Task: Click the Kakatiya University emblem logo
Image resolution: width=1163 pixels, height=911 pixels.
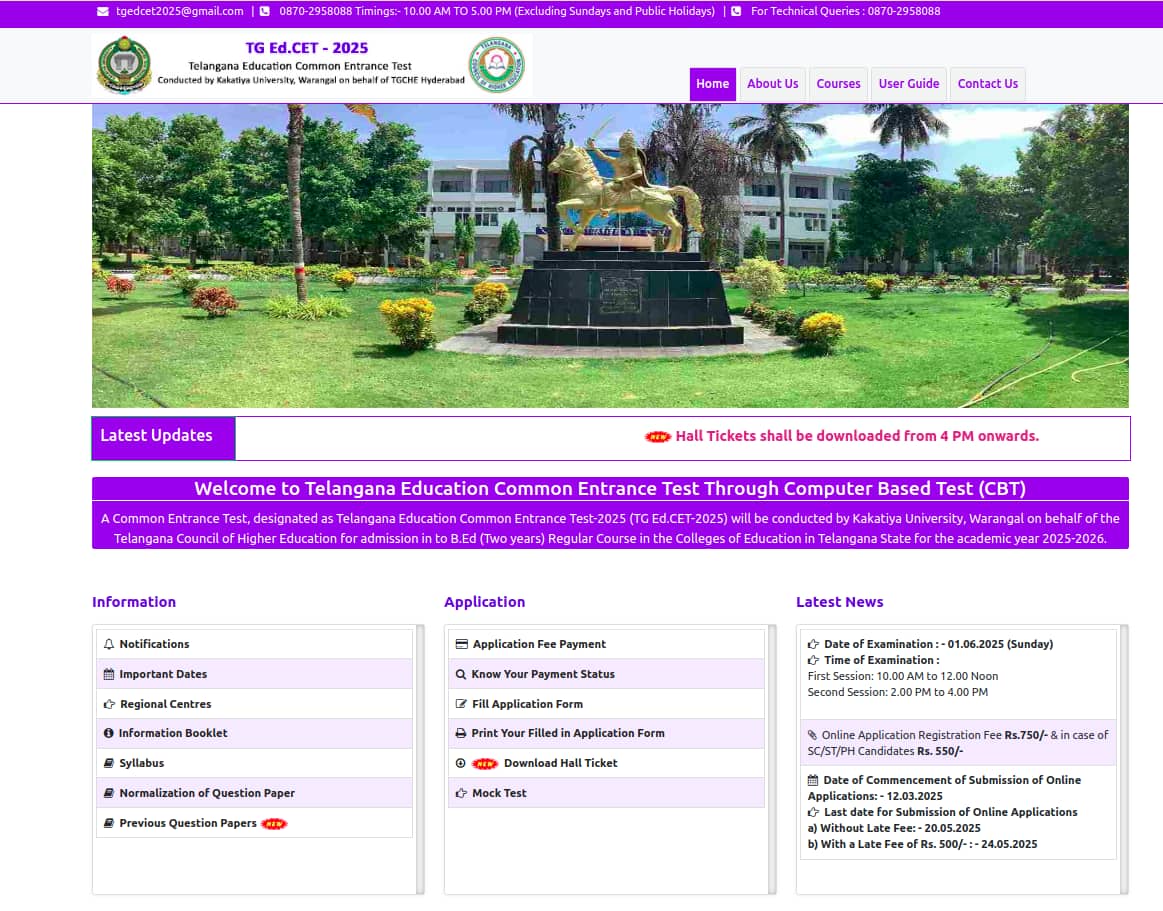Action: [124, 65]
